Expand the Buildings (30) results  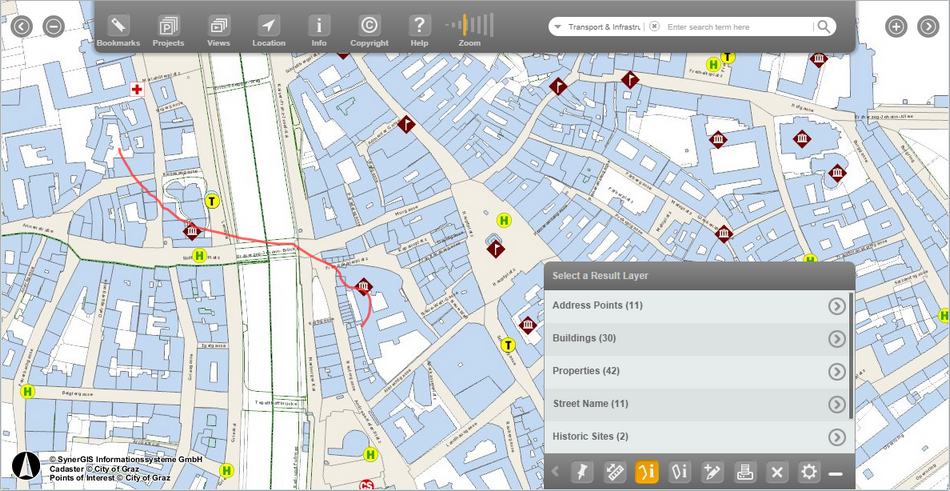coord(837,339)
